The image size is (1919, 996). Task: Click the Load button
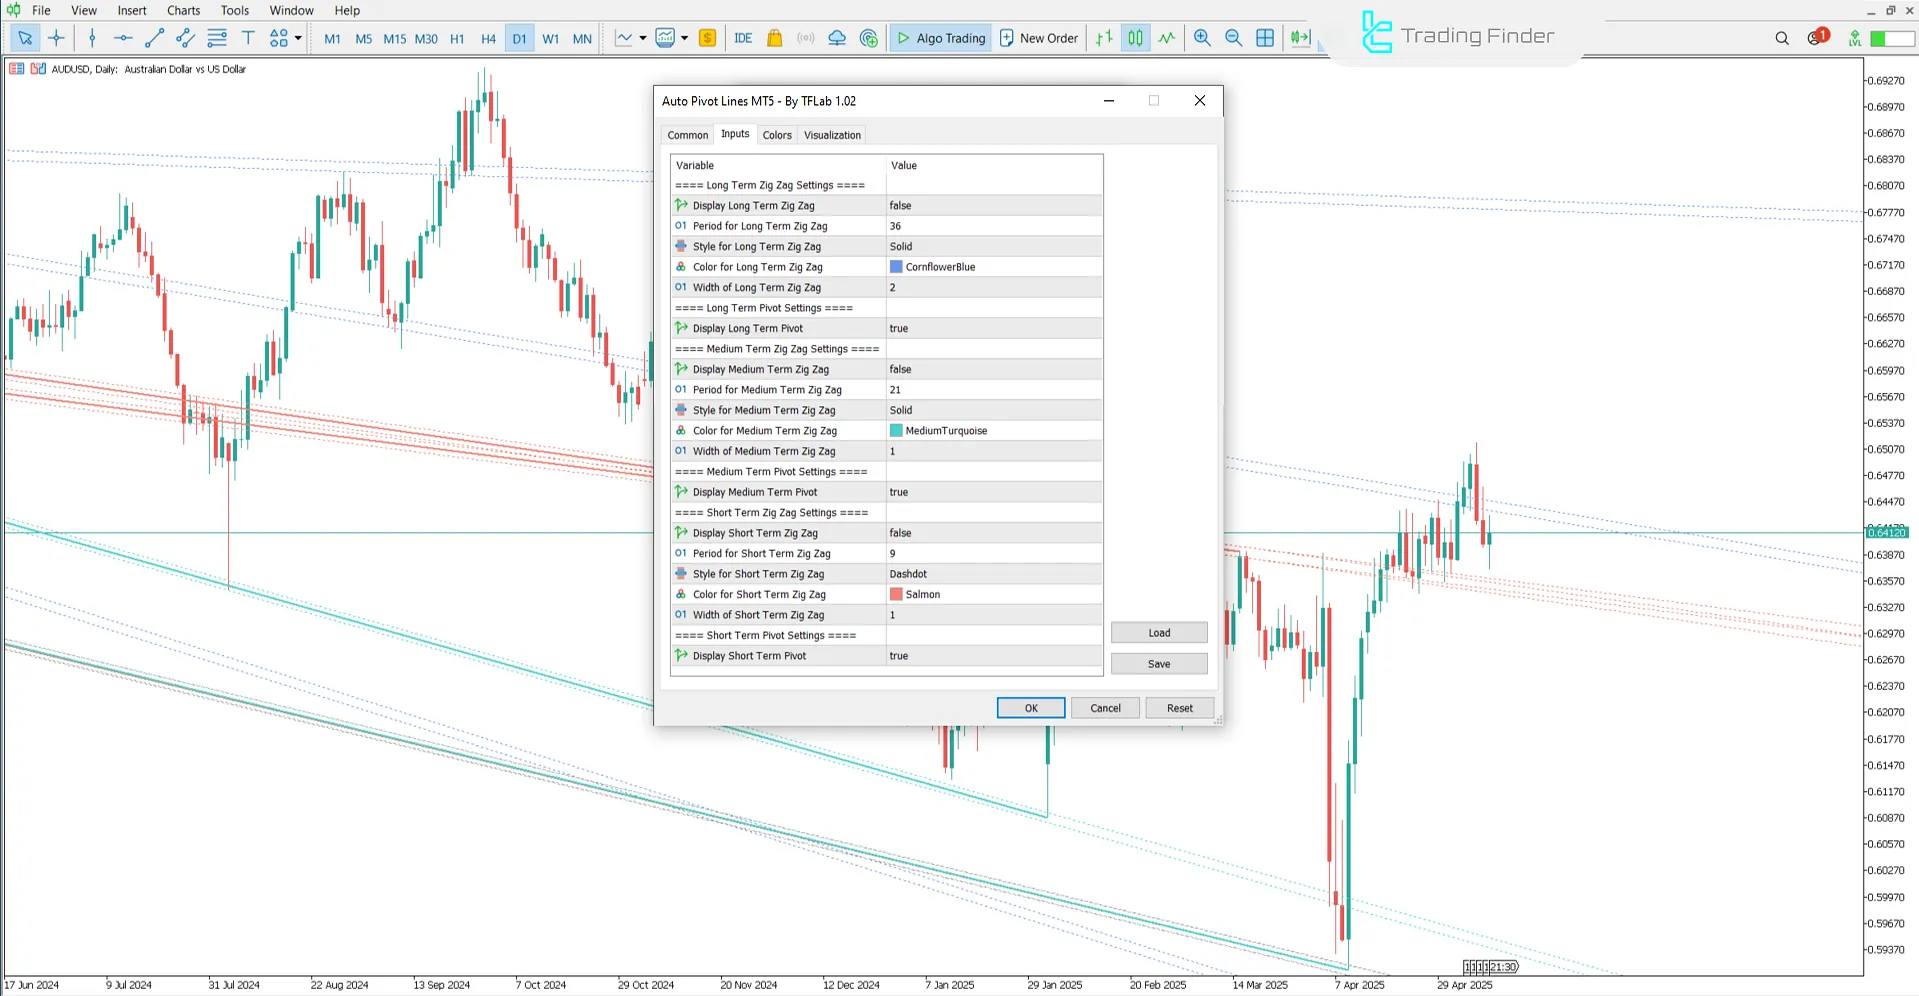[x=1158, y=632]
